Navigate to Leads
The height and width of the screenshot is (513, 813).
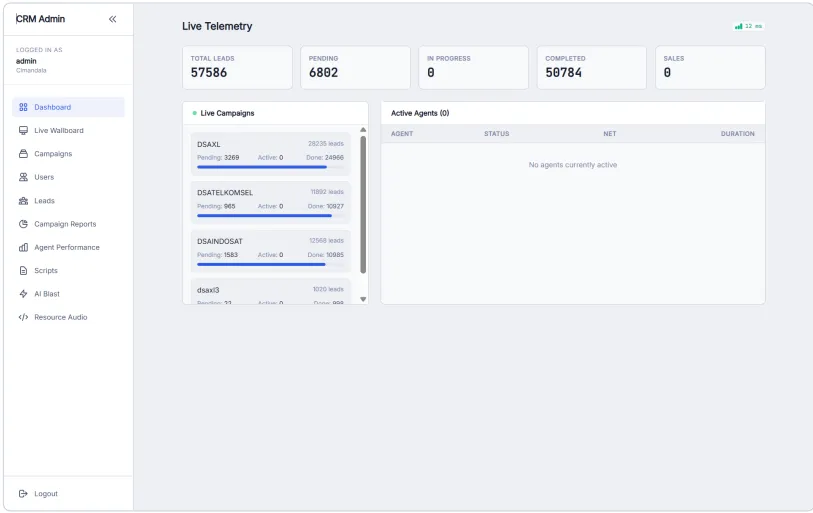pos(68,201)
